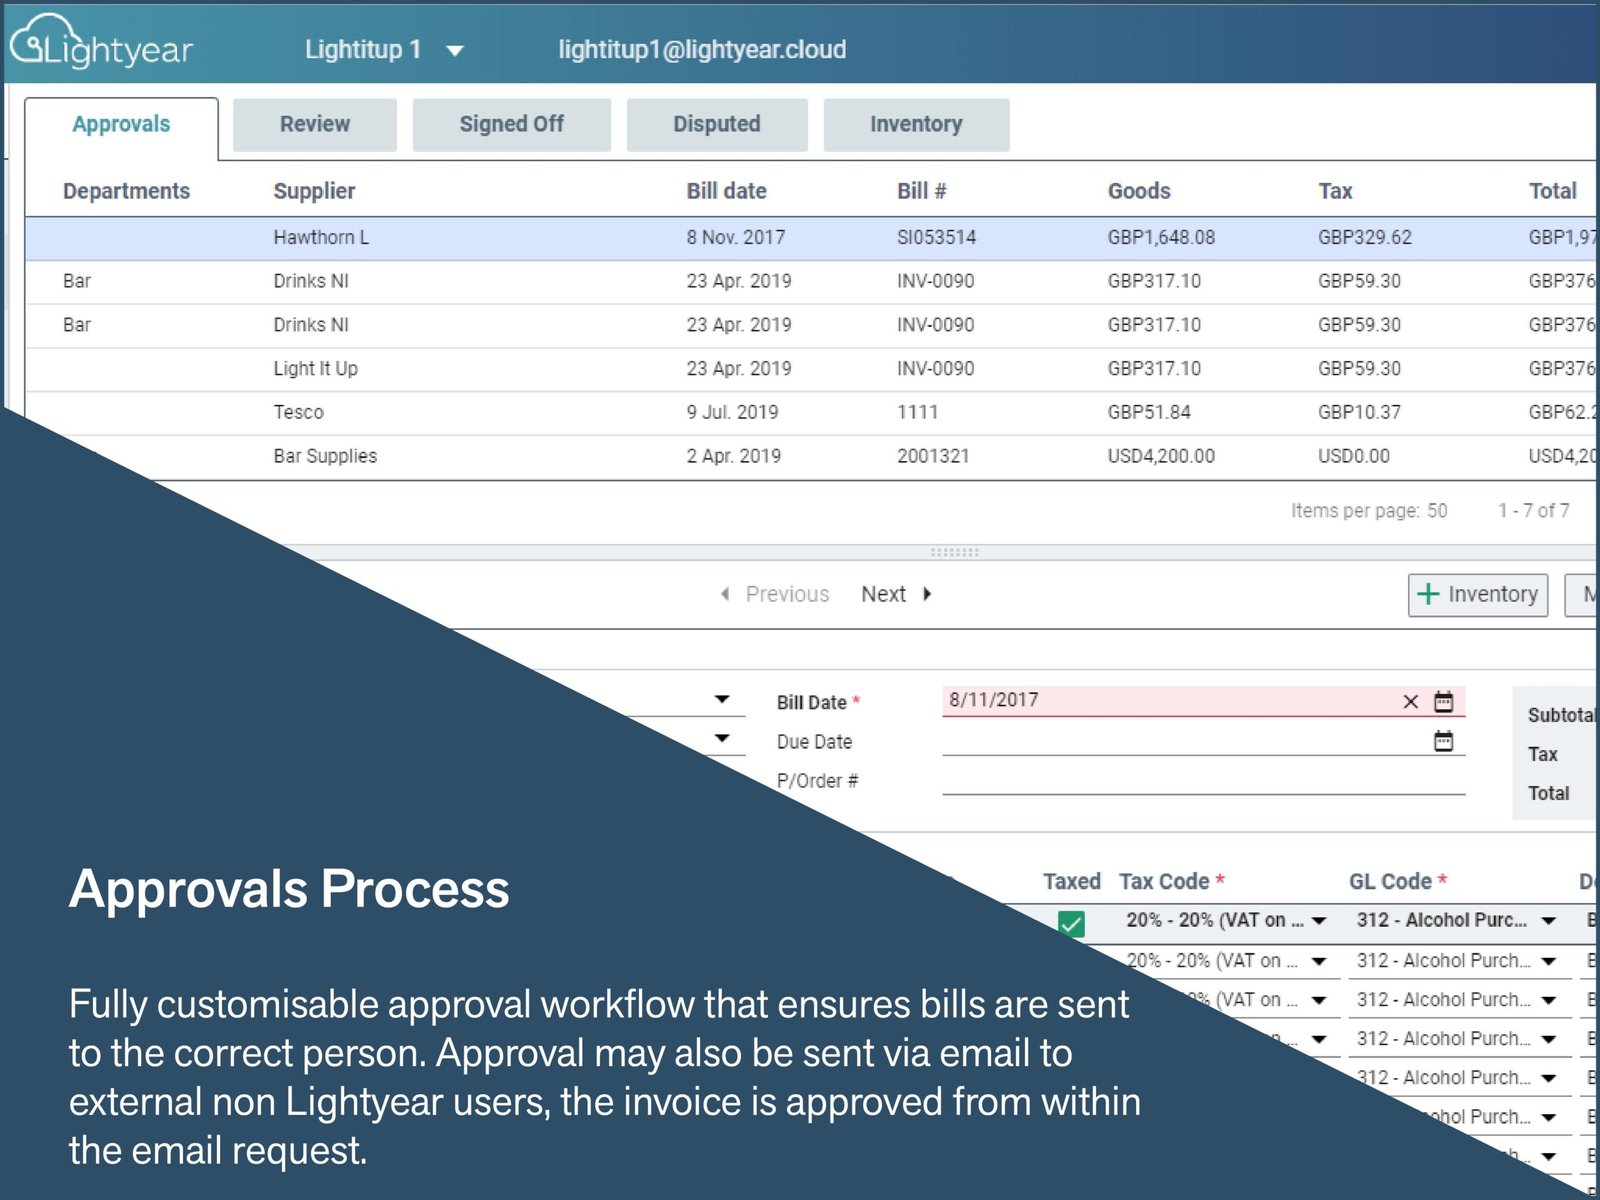The height and width of the screenshot is (1200, 1600).
Task: Sort by Supplier column header
Action: tap(314, 191)
